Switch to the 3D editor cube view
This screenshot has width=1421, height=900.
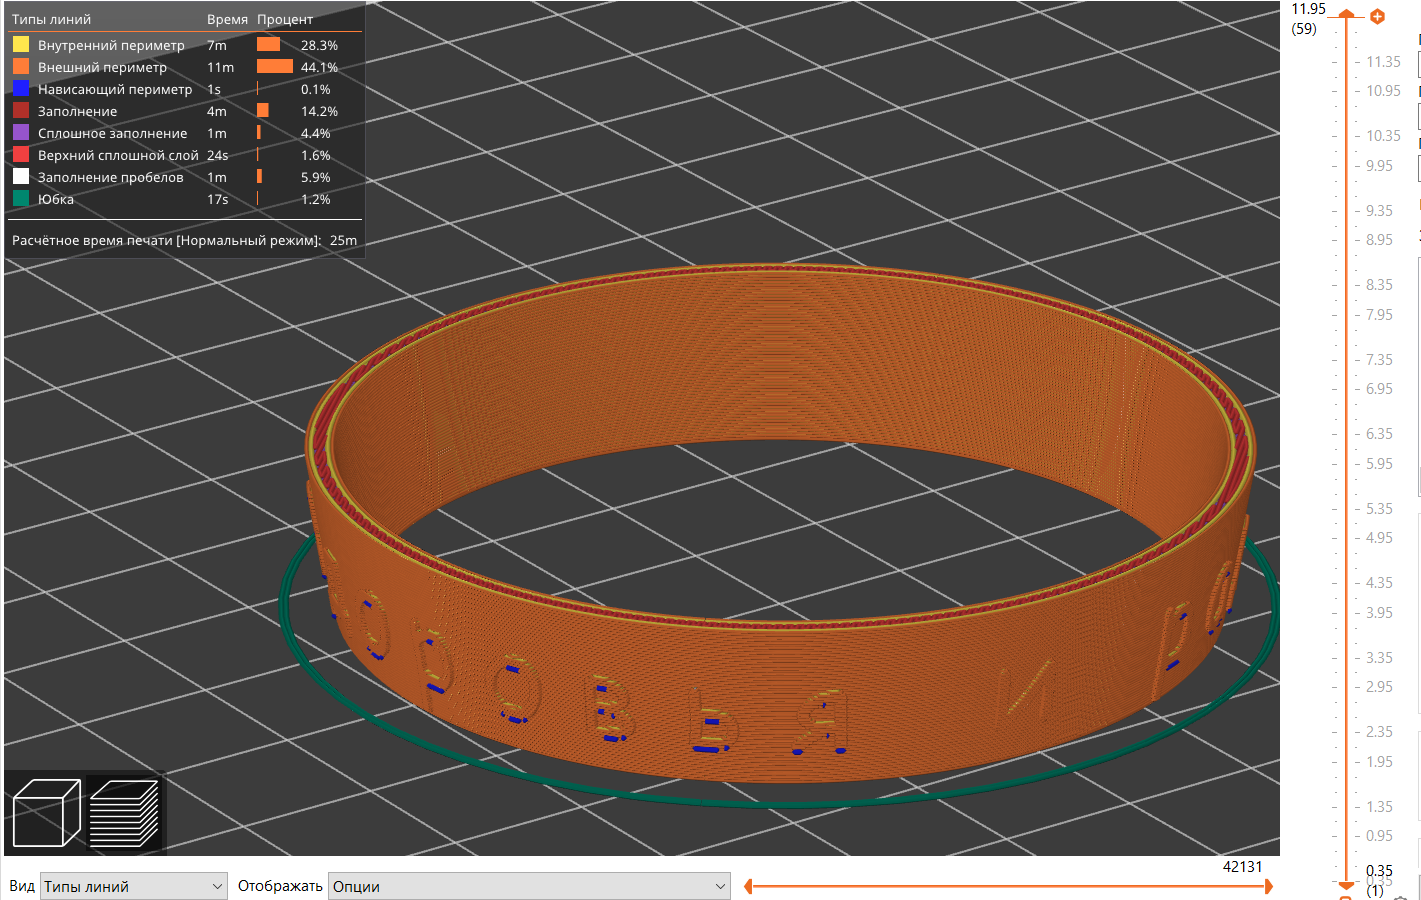[x=46, y=813]
